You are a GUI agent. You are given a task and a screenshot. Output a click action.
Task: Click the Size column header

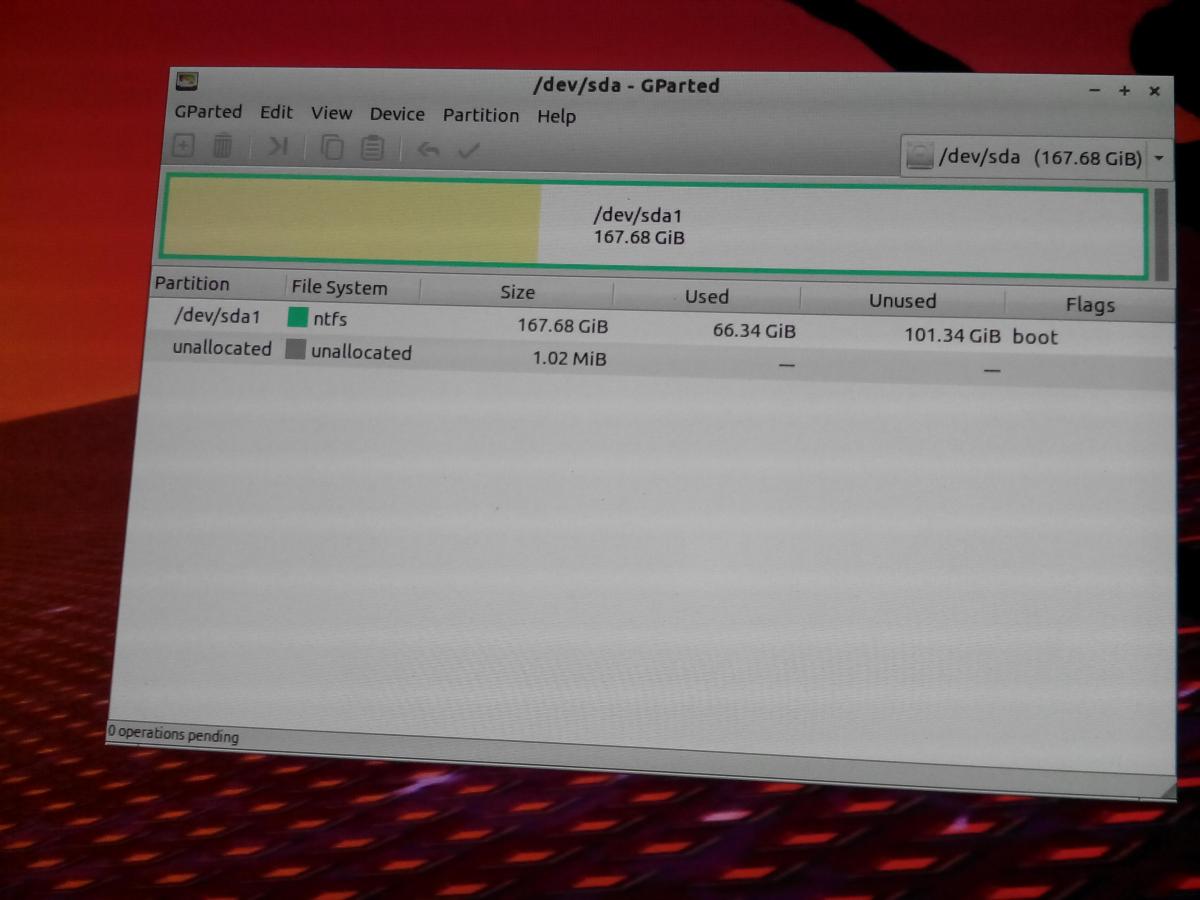tap(516, 292)
